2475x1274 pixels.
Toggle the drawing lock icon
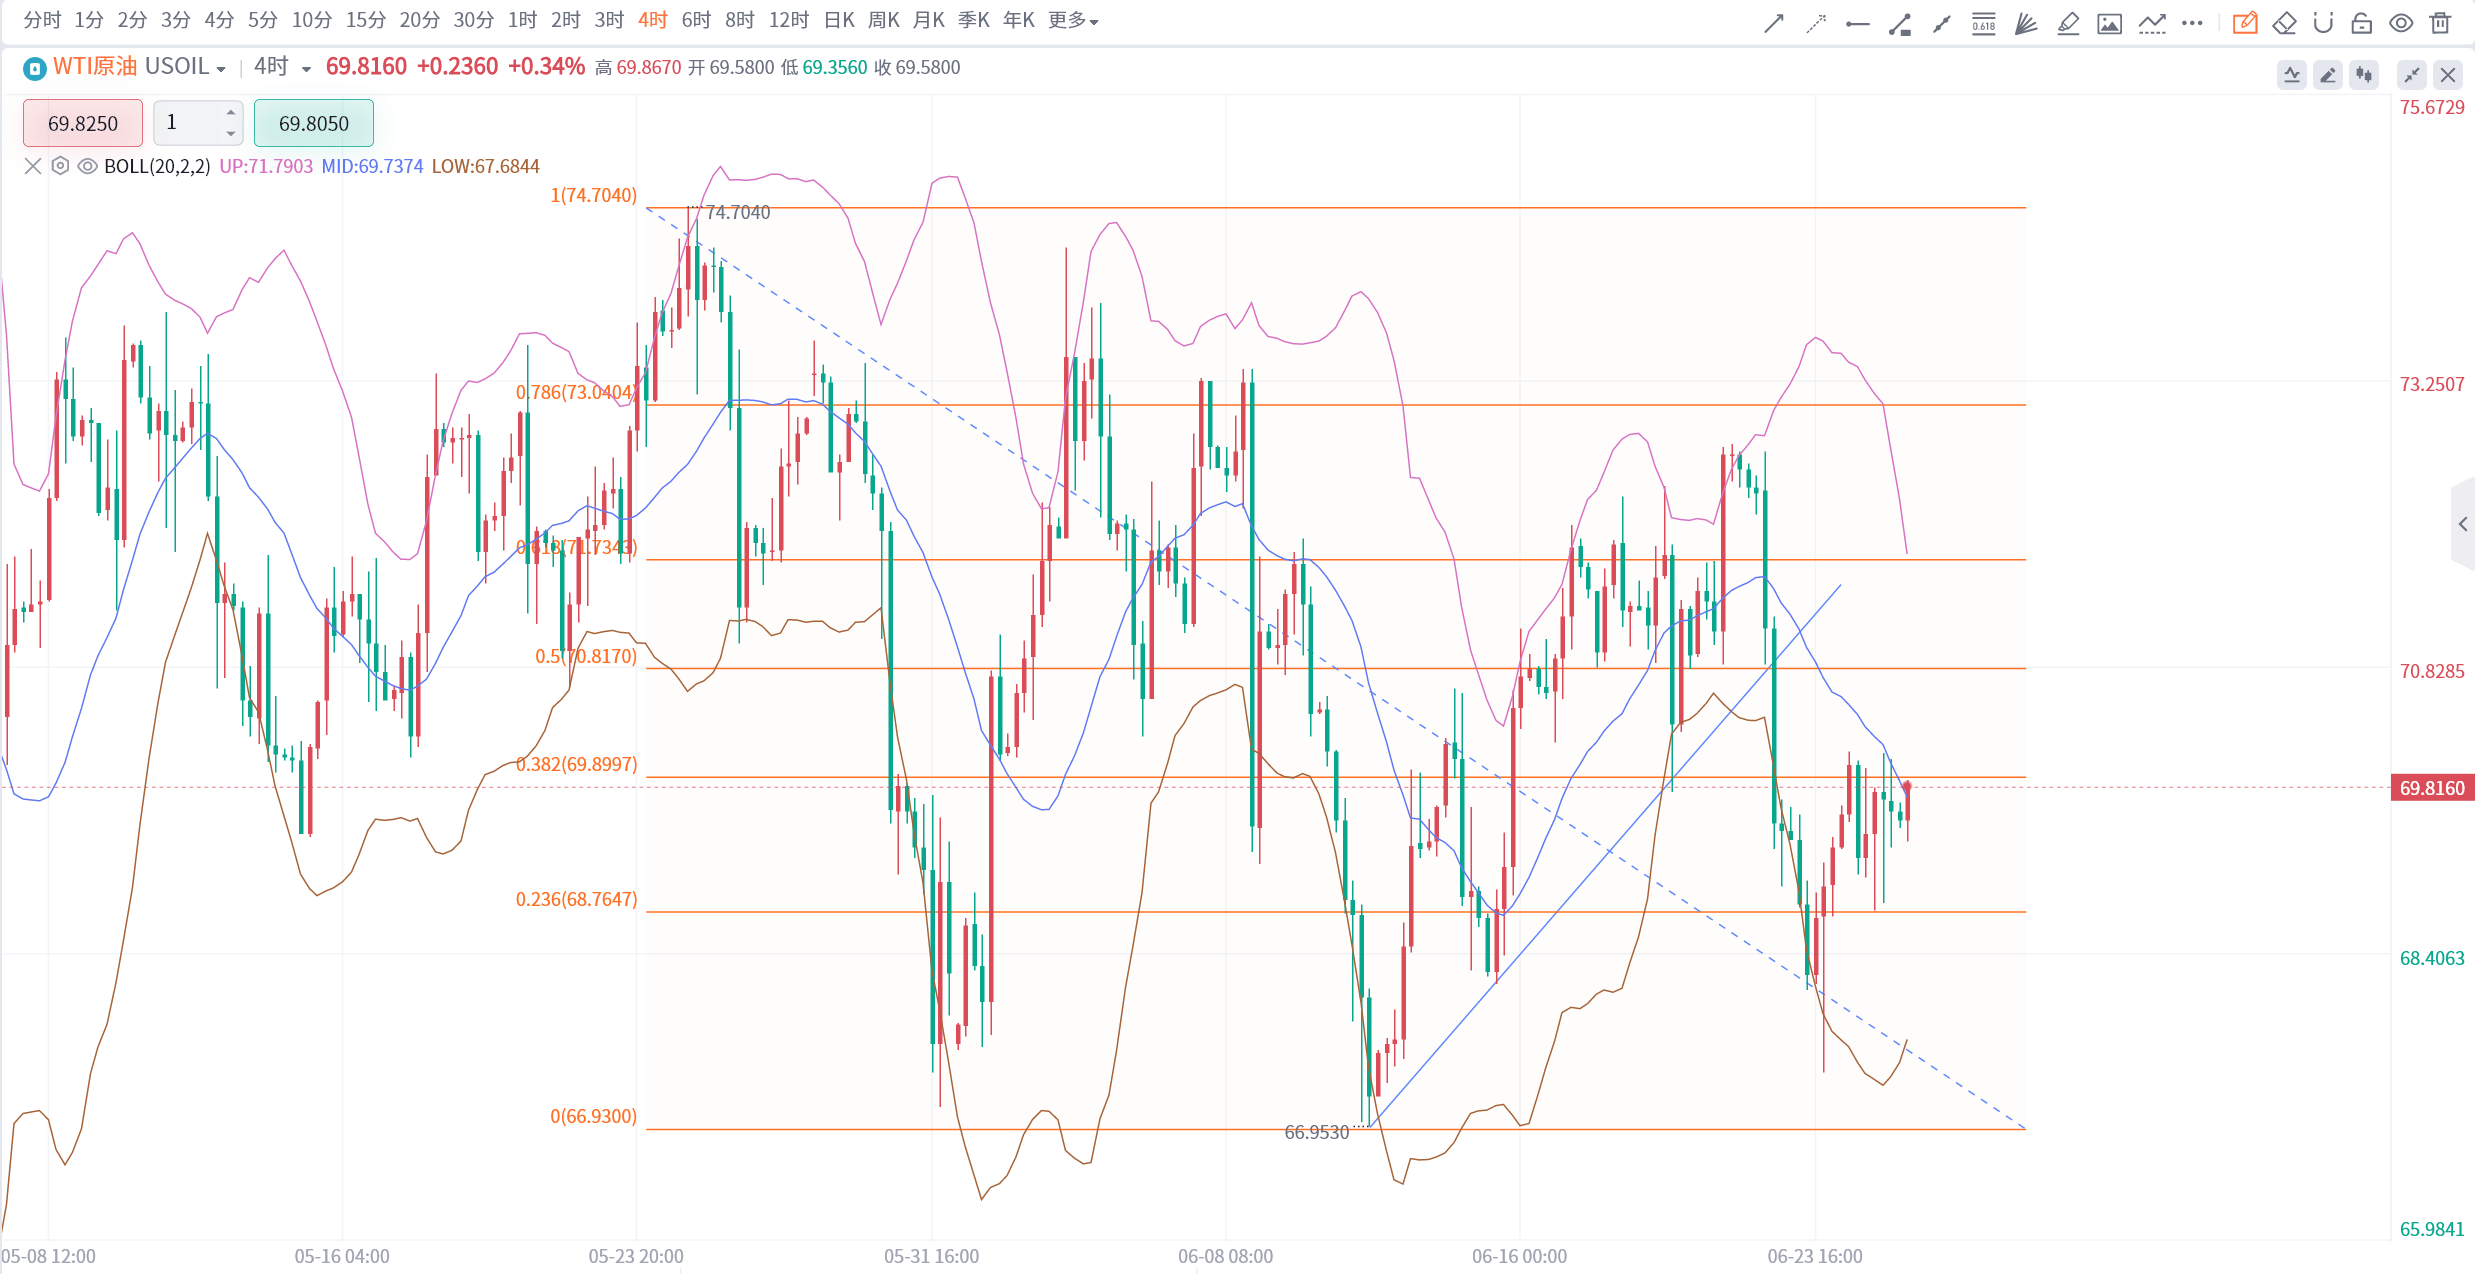pos(2362,23)
